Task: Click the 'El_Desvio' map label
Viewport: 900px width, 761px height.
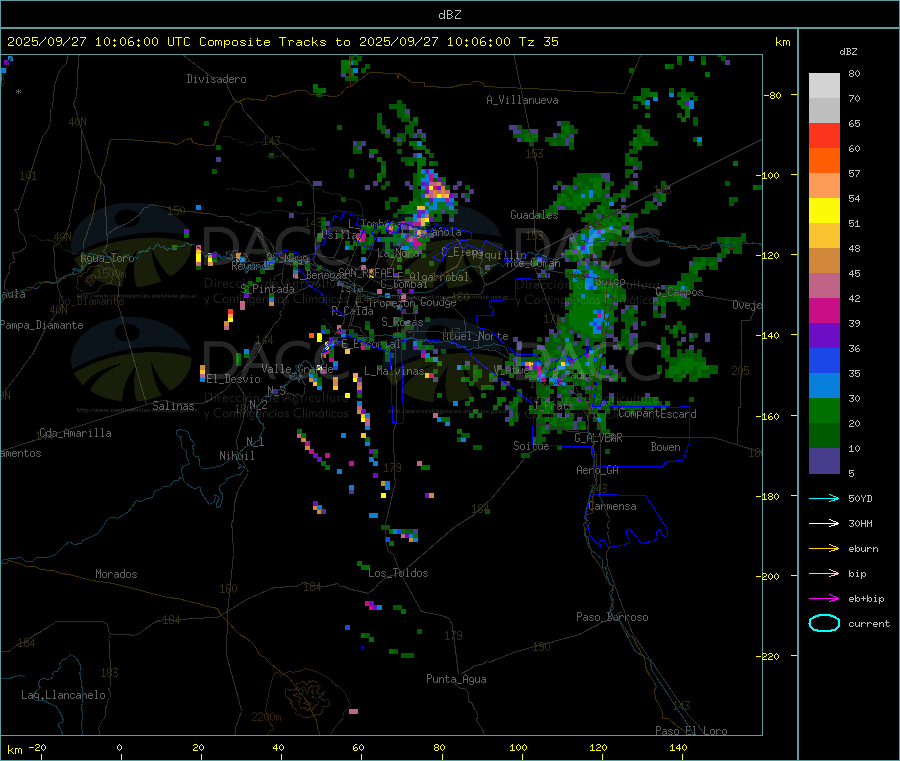Action: pyautogui.click(x=234, y=379)
